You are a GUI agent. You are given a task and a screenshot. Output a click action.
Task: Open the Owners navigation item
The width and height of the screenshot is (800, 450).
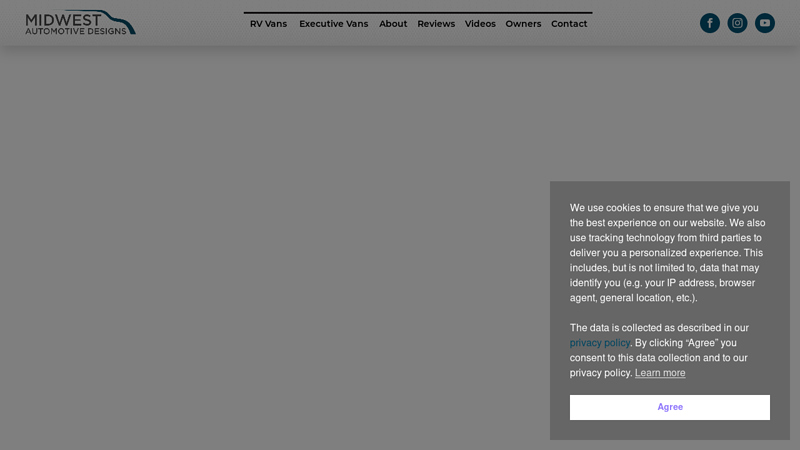[x=523, y=24]
